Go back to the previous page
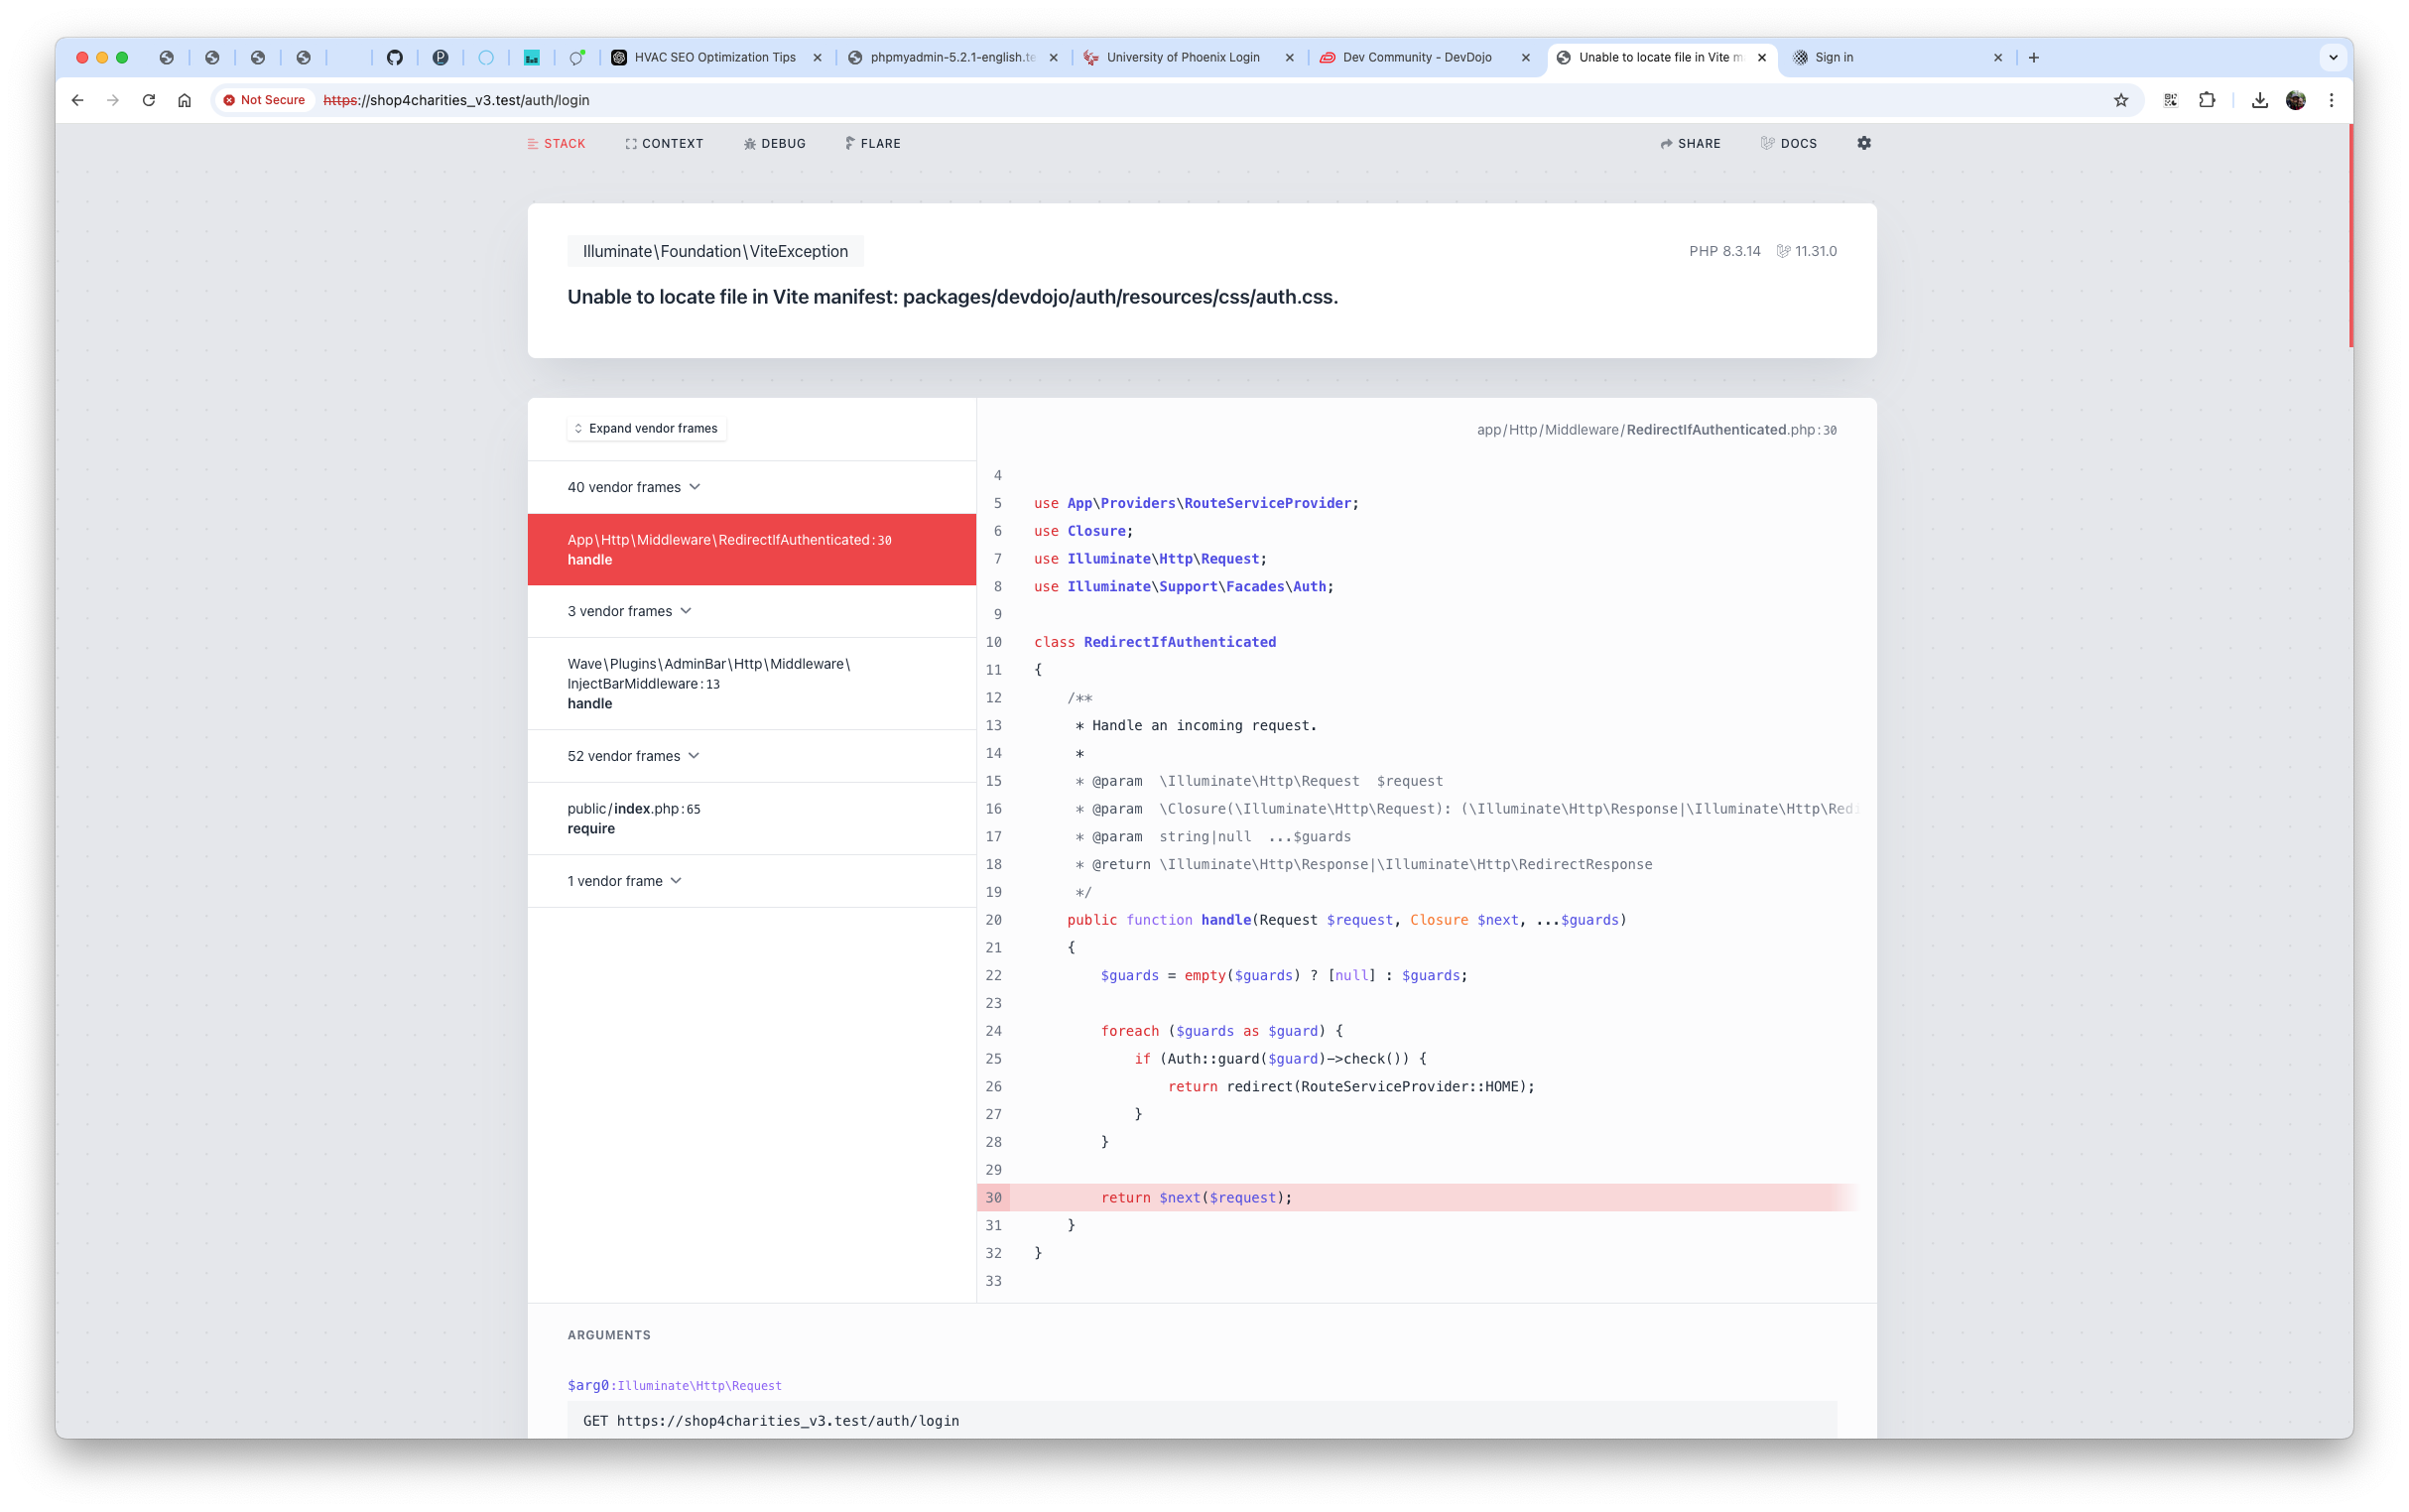The image size is (2409, 1512). click(x=77, y=100)
